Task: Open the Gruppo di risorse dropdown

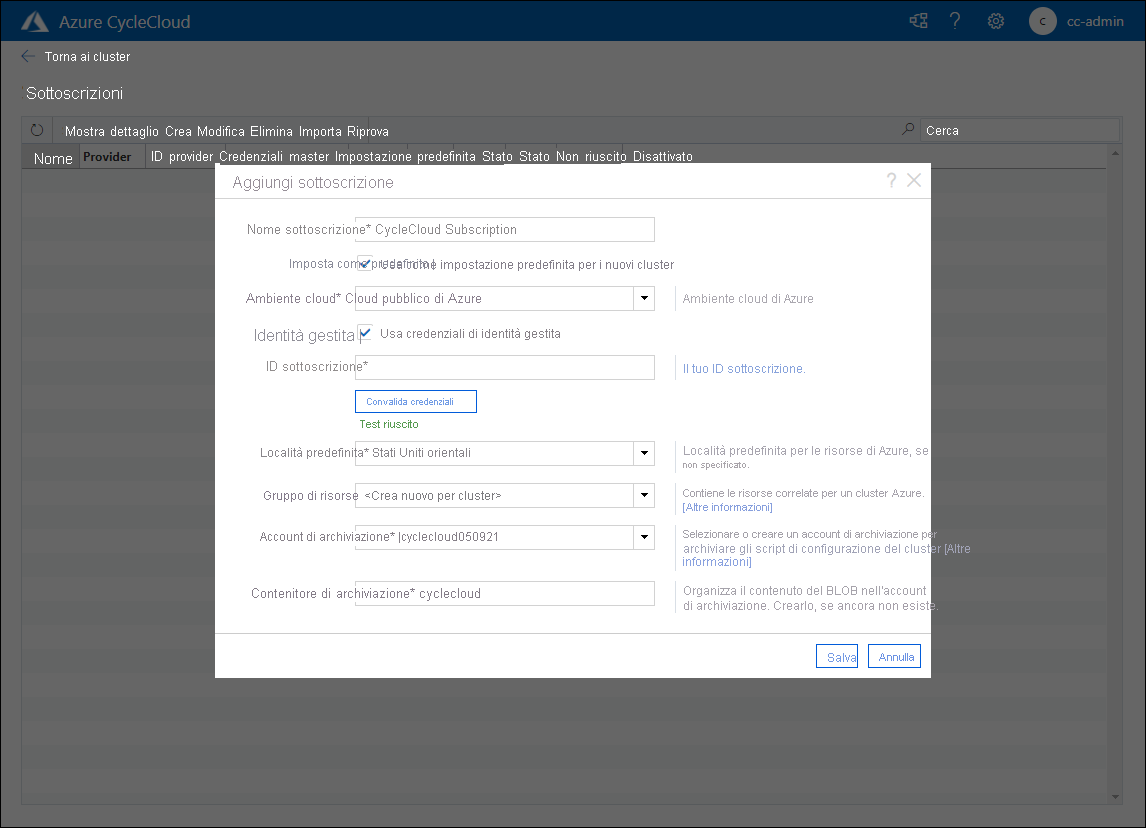Action: pyautogui.click(x=644, y=495)
